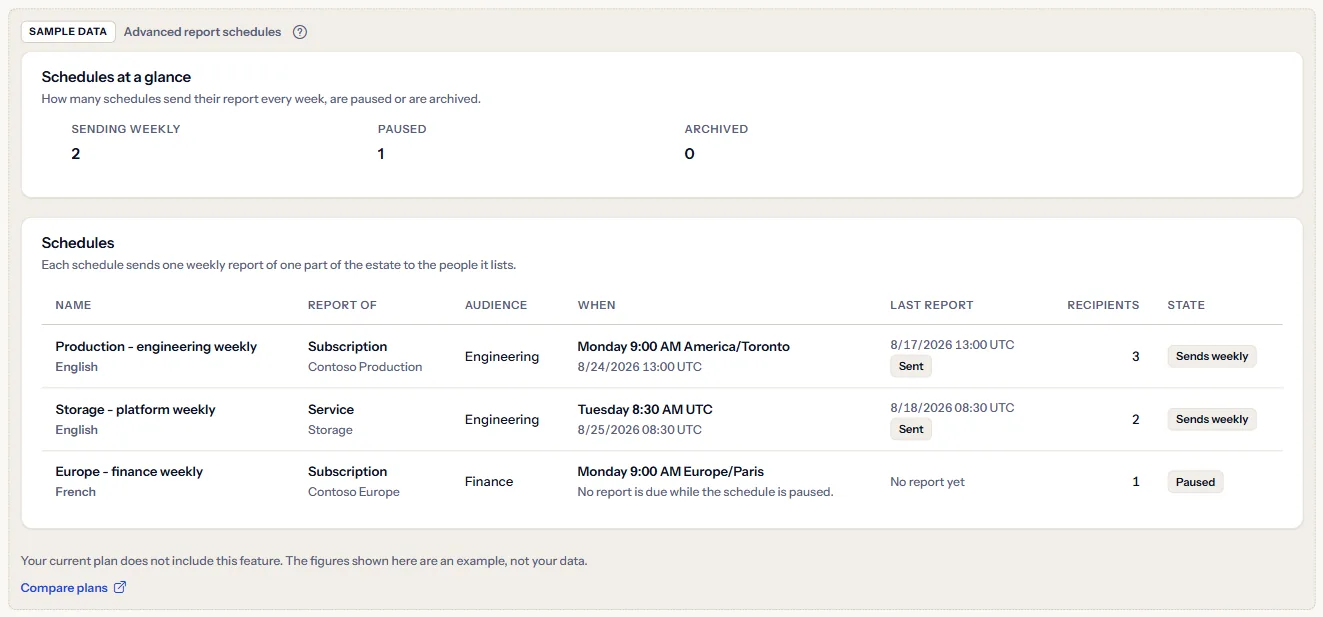Select Storage - platform weekly schedule name

coord(135,410)
